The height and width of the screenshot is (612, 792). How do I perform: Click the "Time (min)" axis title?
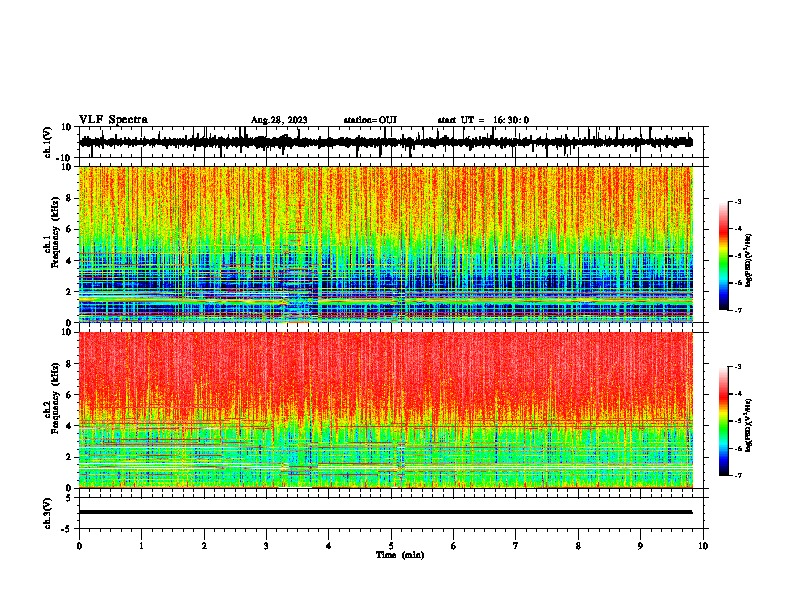(x=400, y=555)
